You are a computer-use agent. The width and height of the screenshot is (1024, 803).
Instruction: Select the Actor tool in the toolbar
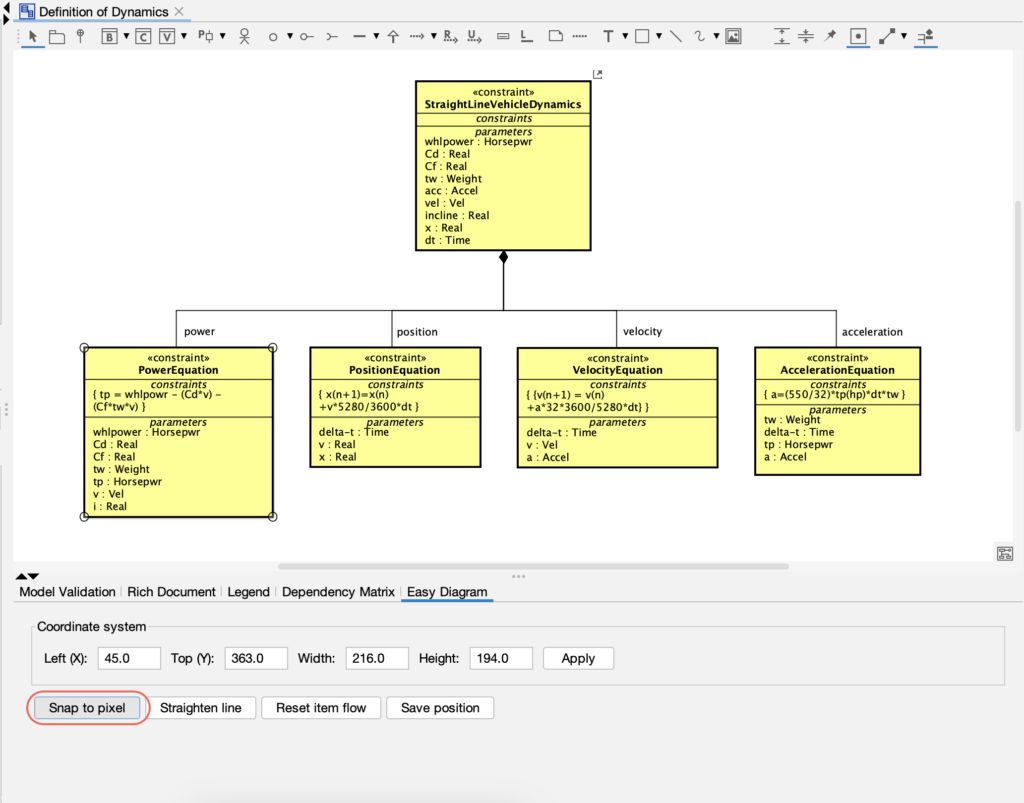click(x=246, y=36)
